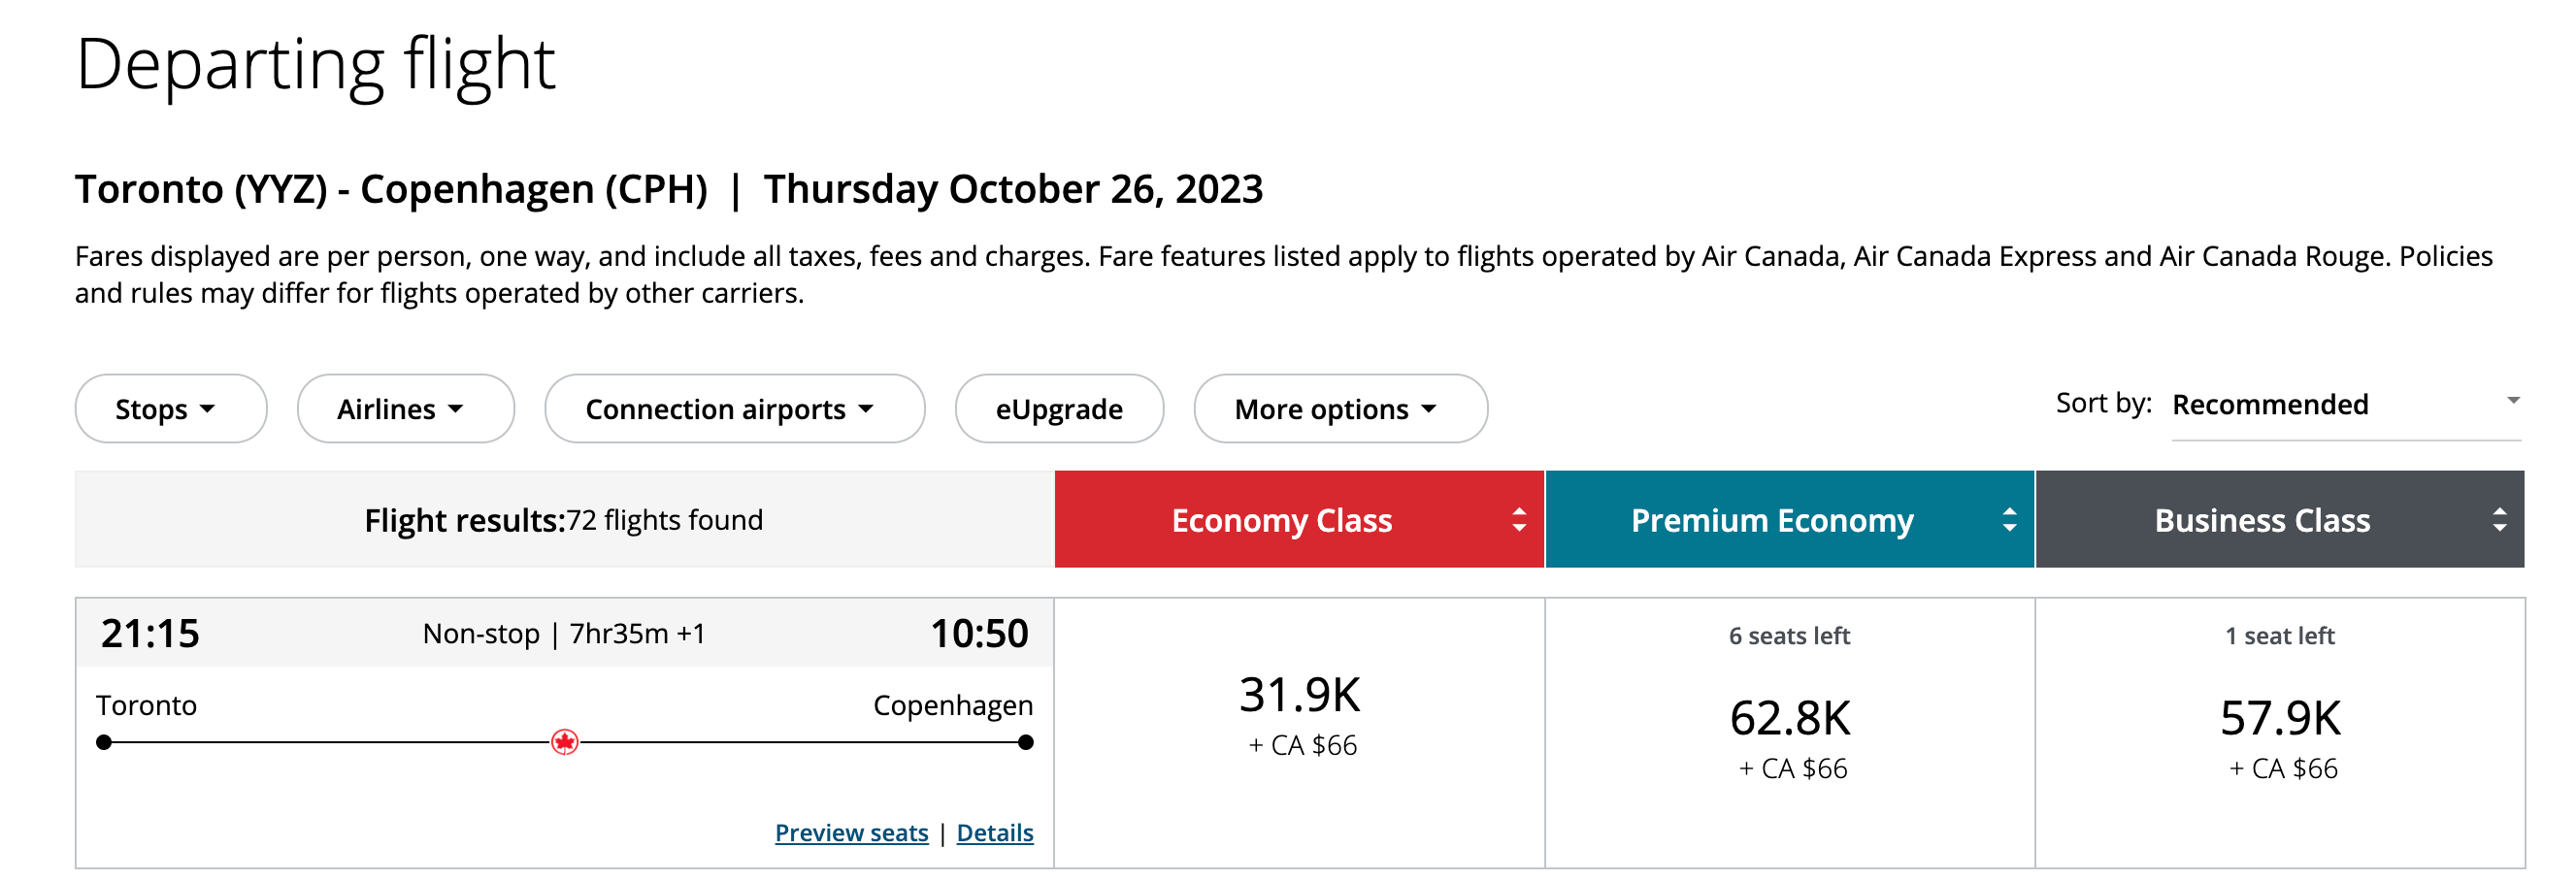Click the Copenhagen arrival endpoint dot

tap(1025, 742)
